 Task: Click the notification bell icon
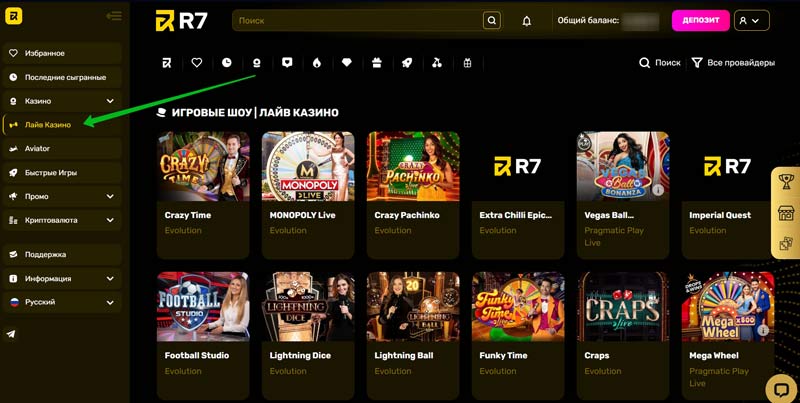pyautogui.click(x=527, y=21)
